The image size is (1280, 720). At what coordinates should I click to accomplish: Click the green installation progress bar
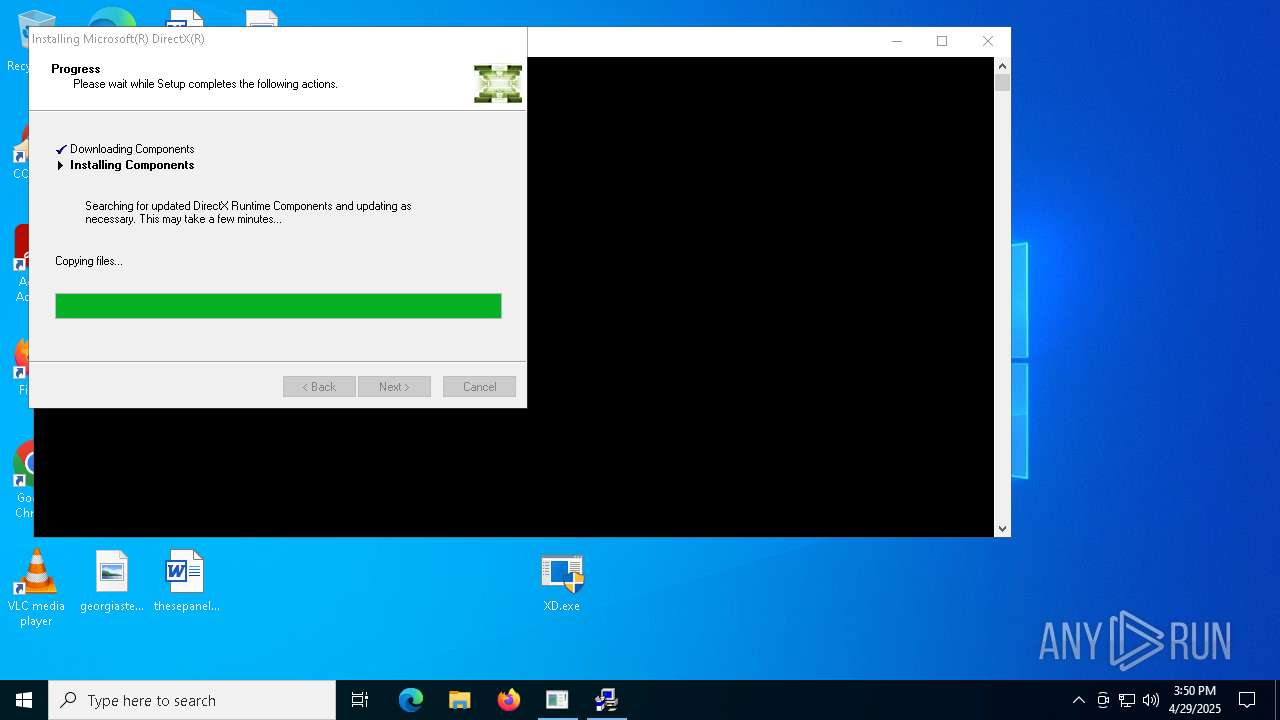pos(278,306)
